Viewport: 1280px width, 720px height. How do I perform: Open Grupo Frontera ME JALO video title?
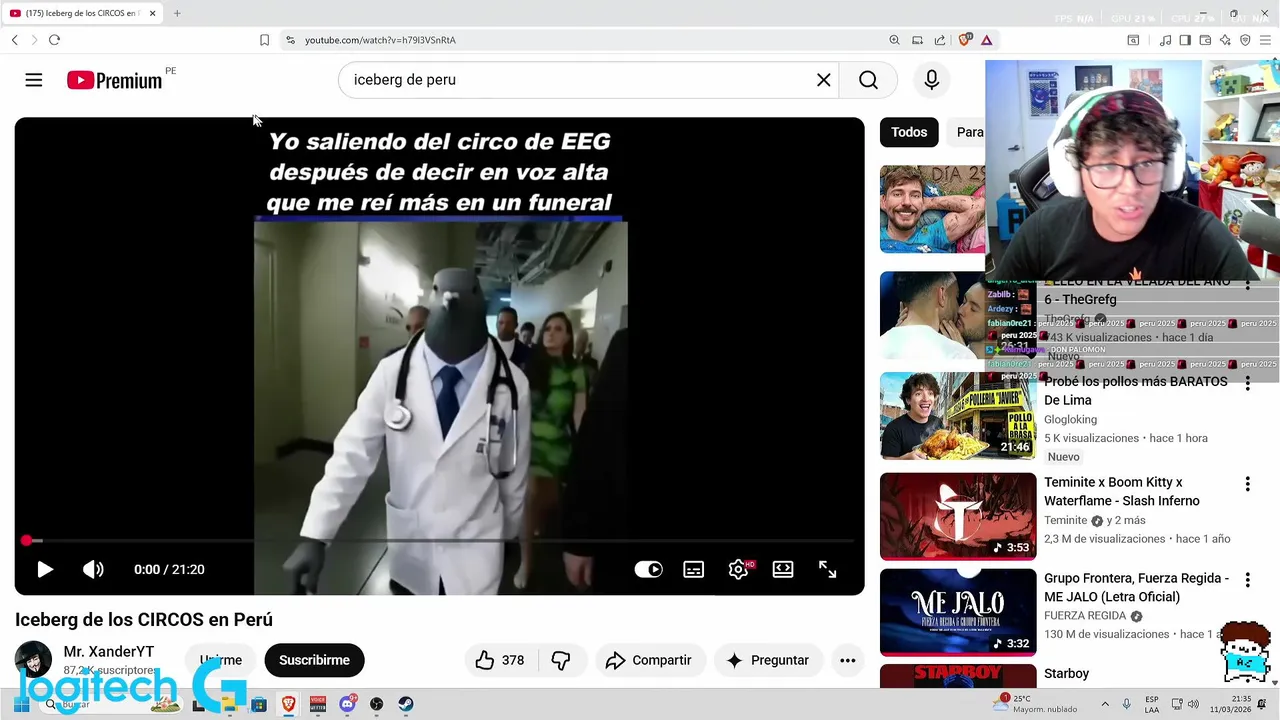tap(1137, 587)
